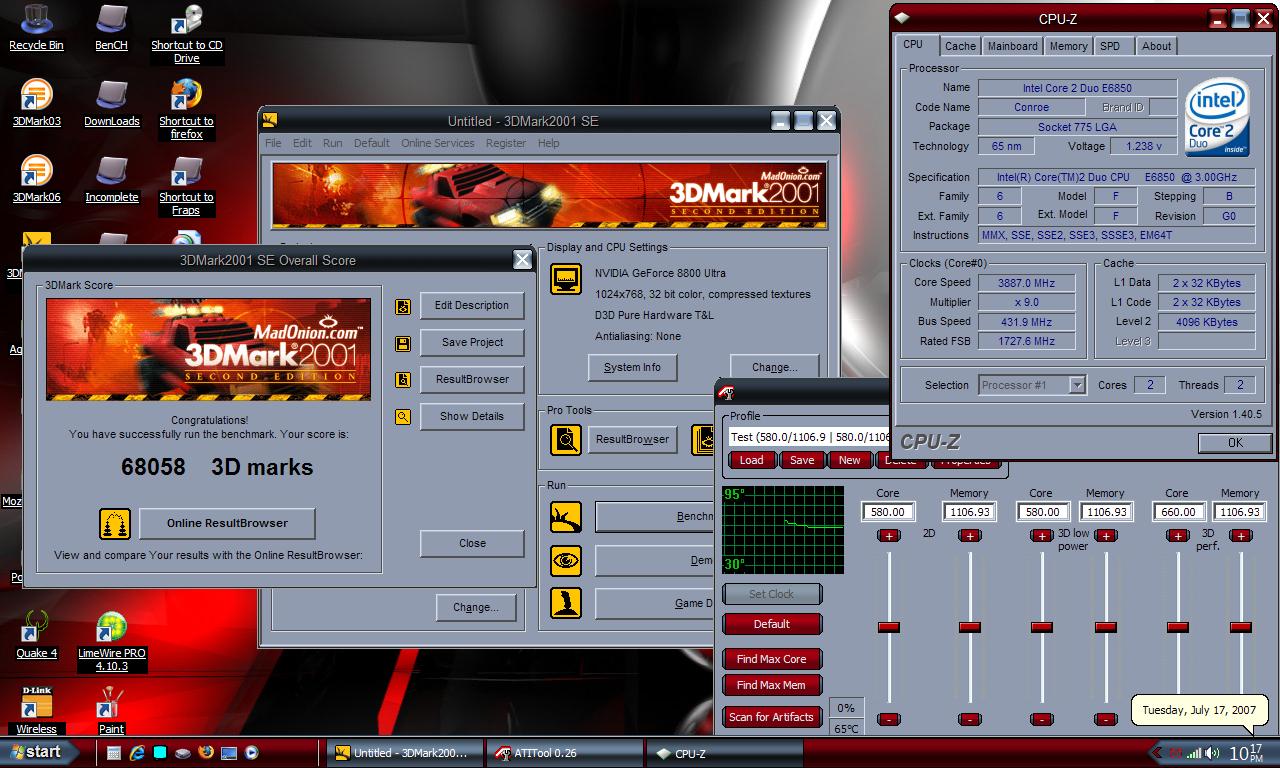The image size is (1280, 768).
Task: Decrease 2D Memory clock with minus button
Action: click(969, 719)
